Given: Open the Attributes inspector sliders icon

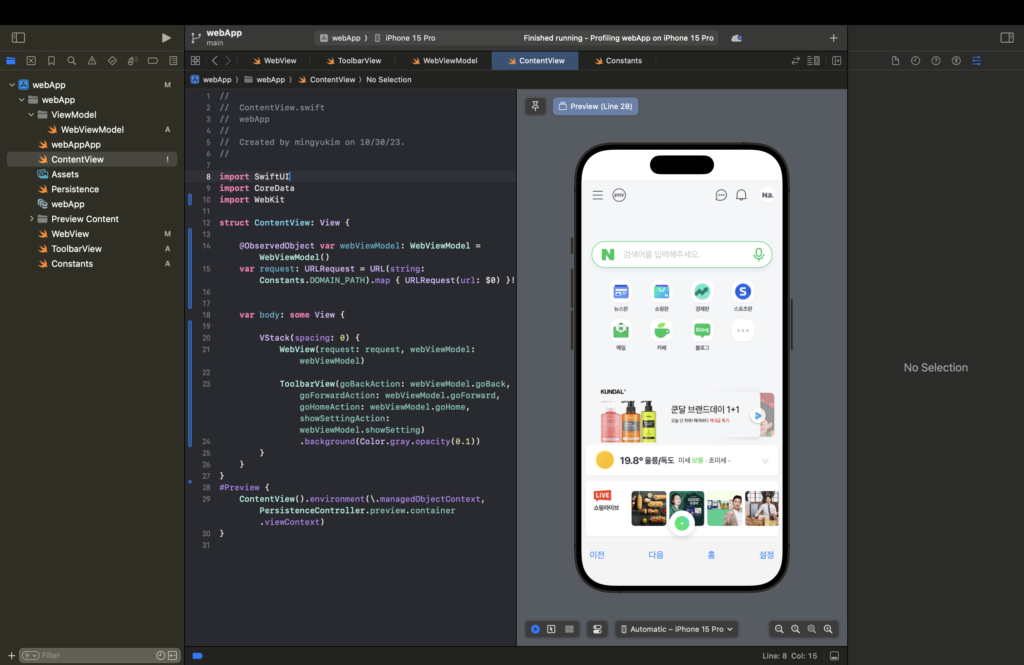Looking at the screenshot, I should point(976,61).
